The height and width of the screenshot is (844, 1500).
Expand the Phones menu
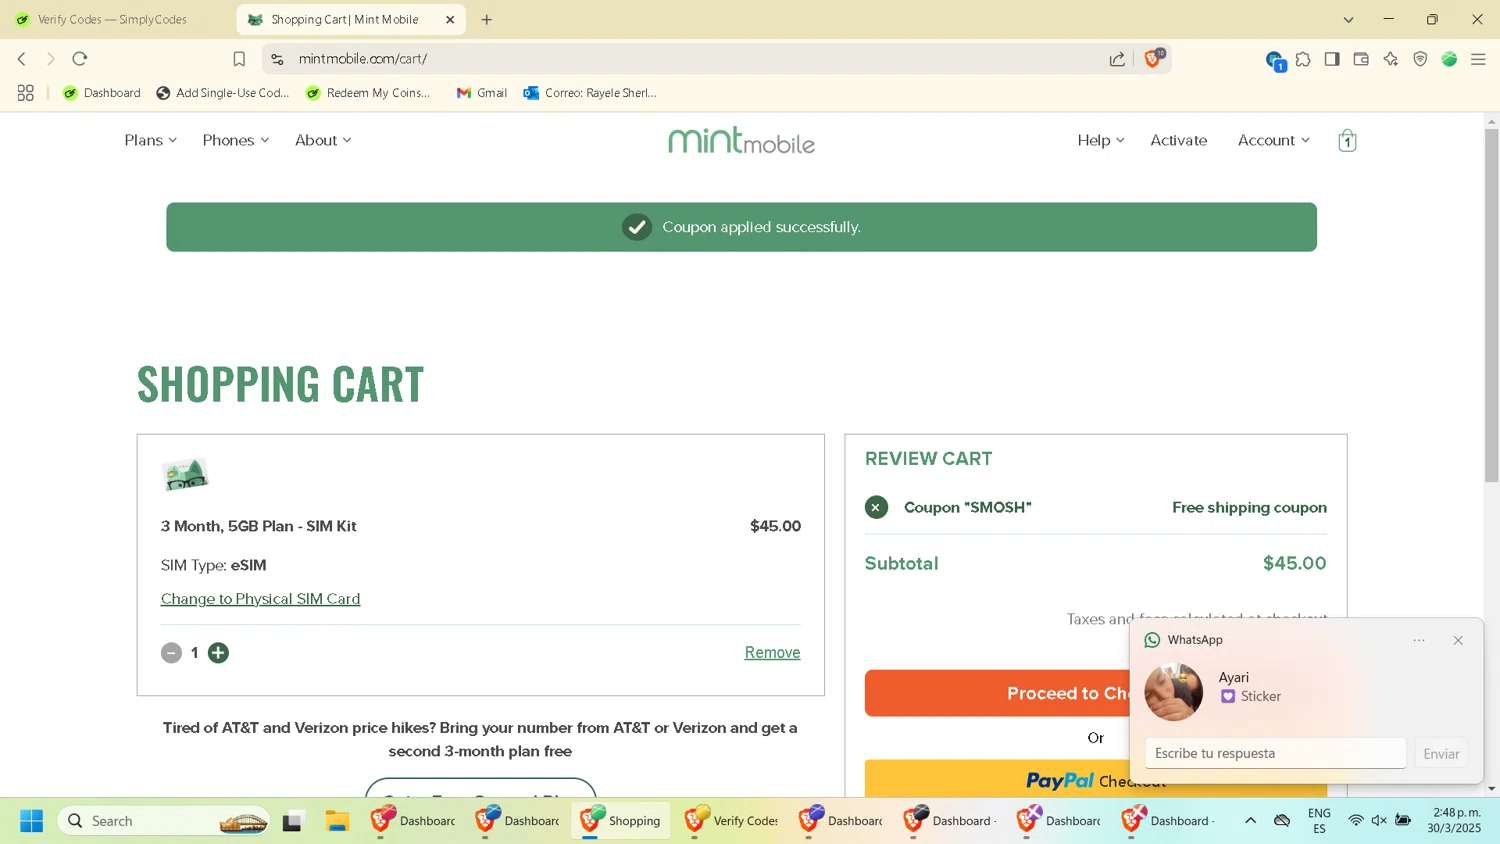235,140
